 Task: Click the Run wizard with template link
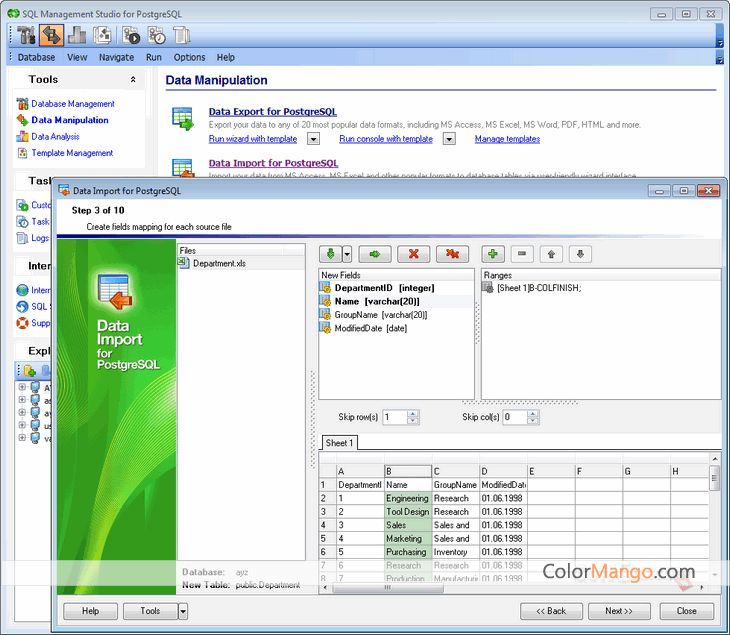tap(253, 139)
